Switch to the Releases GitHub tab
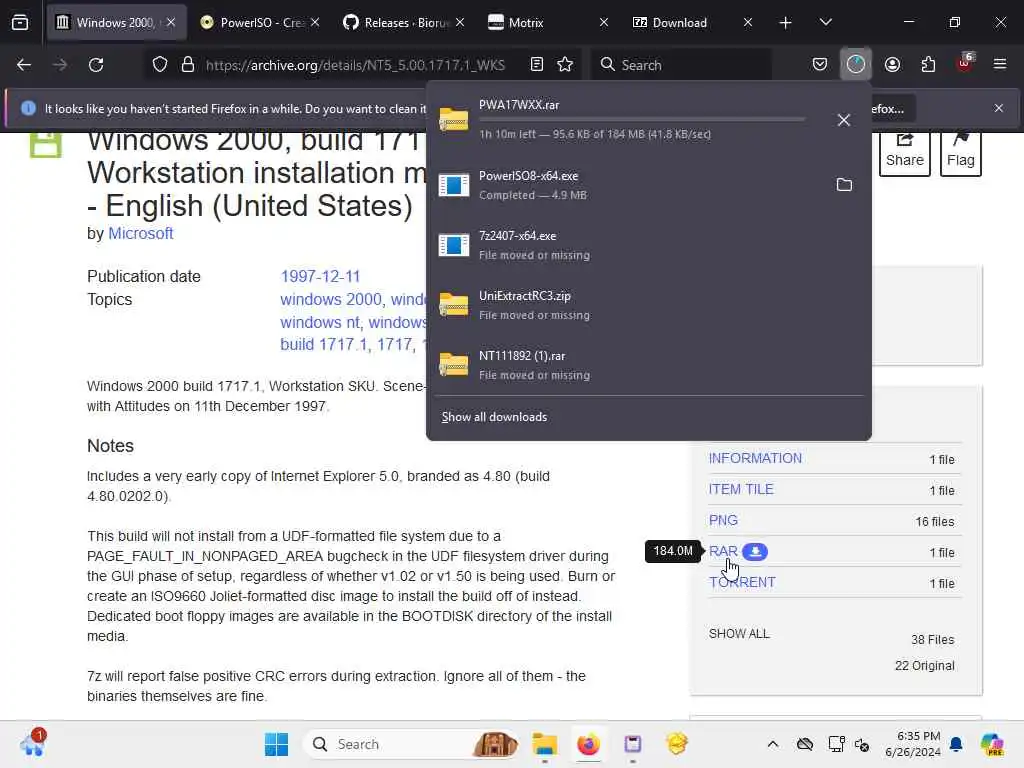Screen dimensions: 1024x768 tap(404, 23)
